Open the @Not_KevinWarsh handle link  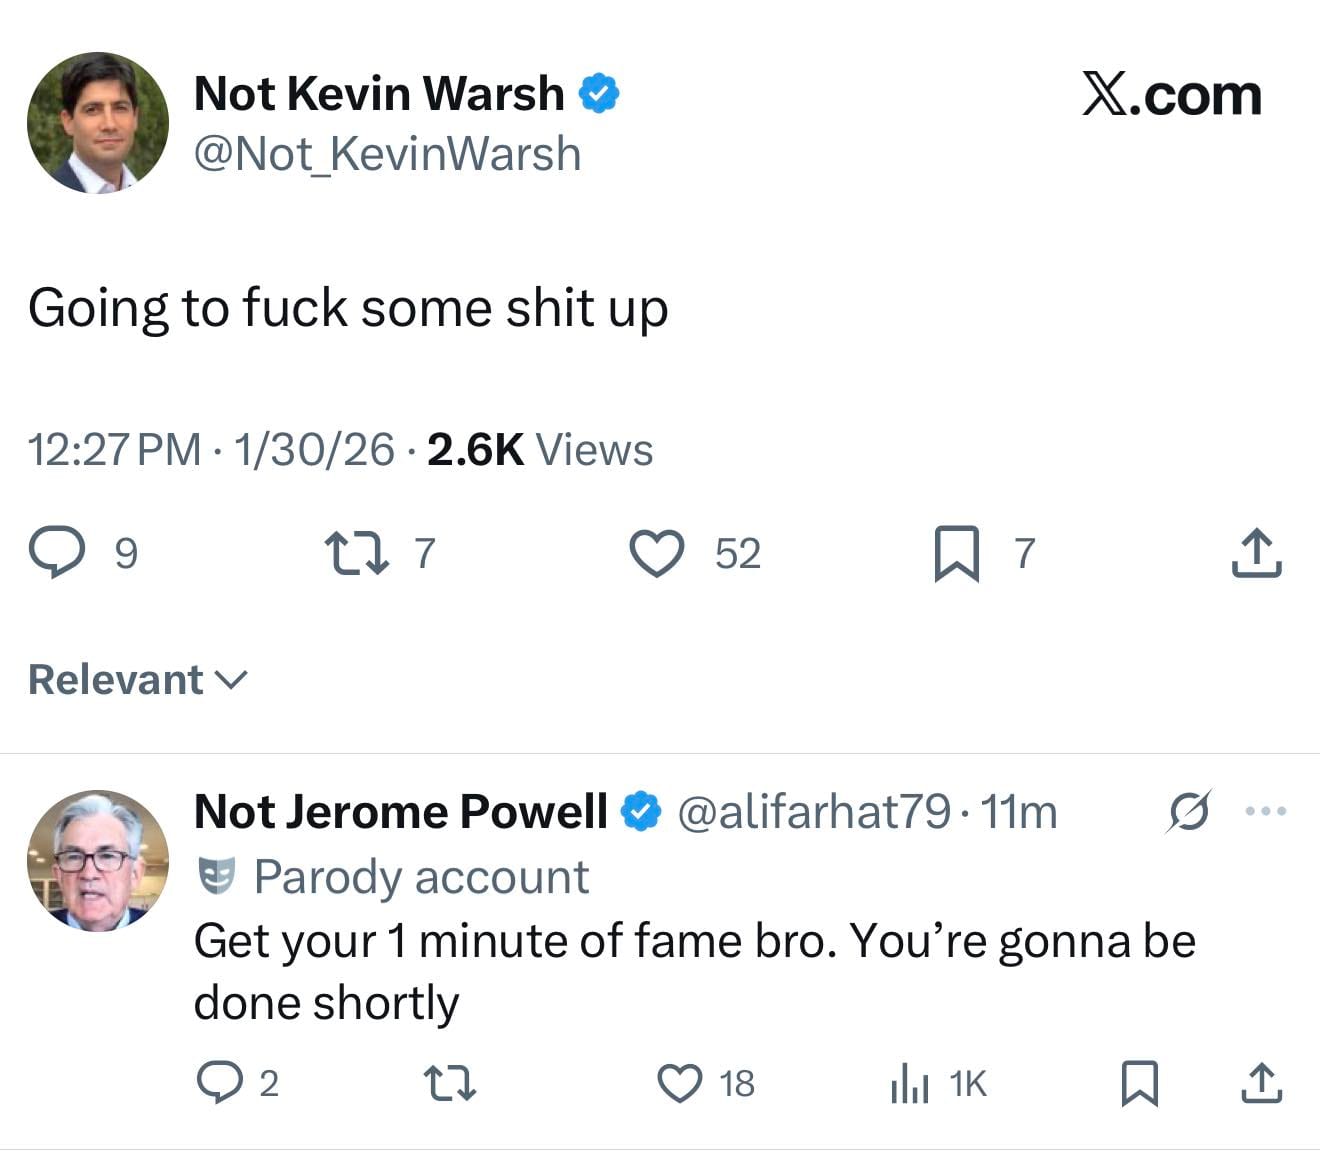pos(387,154)
